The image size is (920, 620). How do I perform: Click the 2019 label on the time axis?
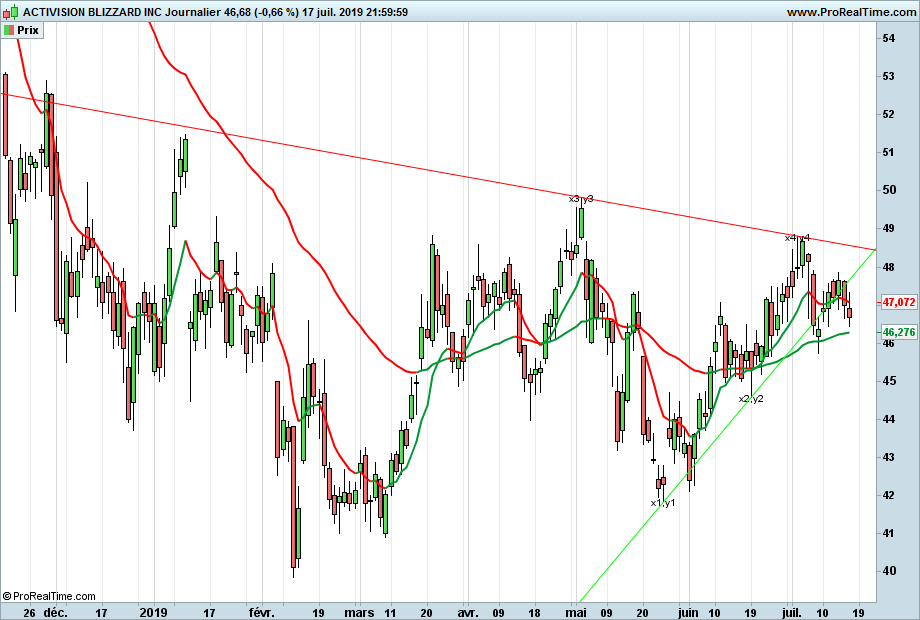[x=154, y=613]
